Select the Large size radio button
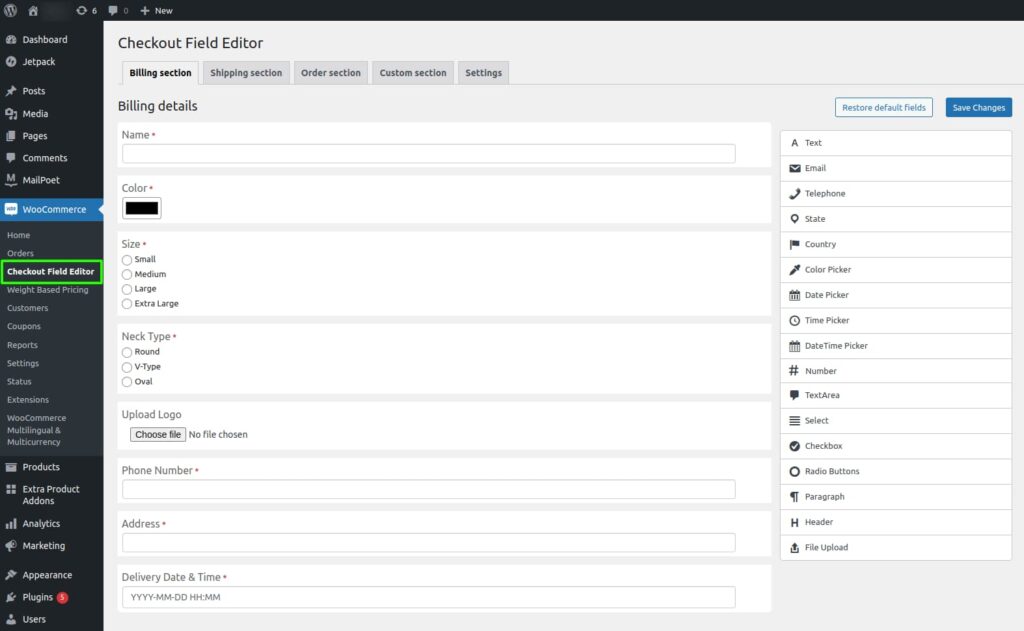 (127, 289)
